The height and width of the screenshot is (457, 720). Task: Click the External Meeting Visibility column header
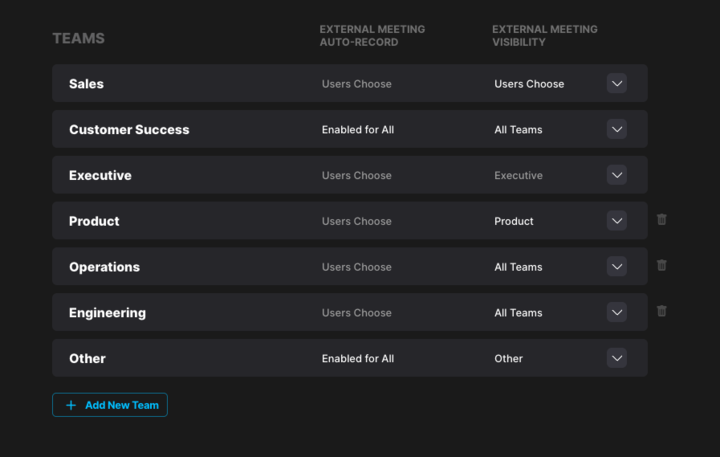545,36
